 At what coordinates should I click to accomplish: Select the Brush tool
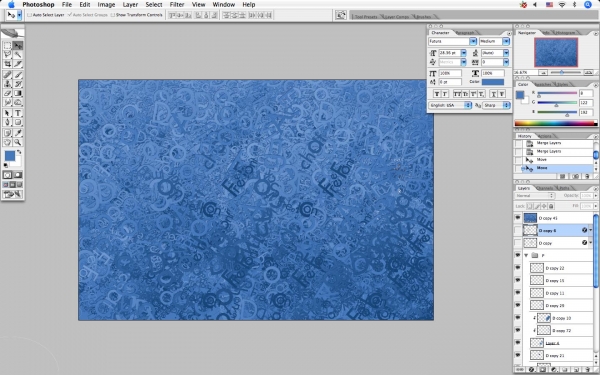[x=18, y=75]
